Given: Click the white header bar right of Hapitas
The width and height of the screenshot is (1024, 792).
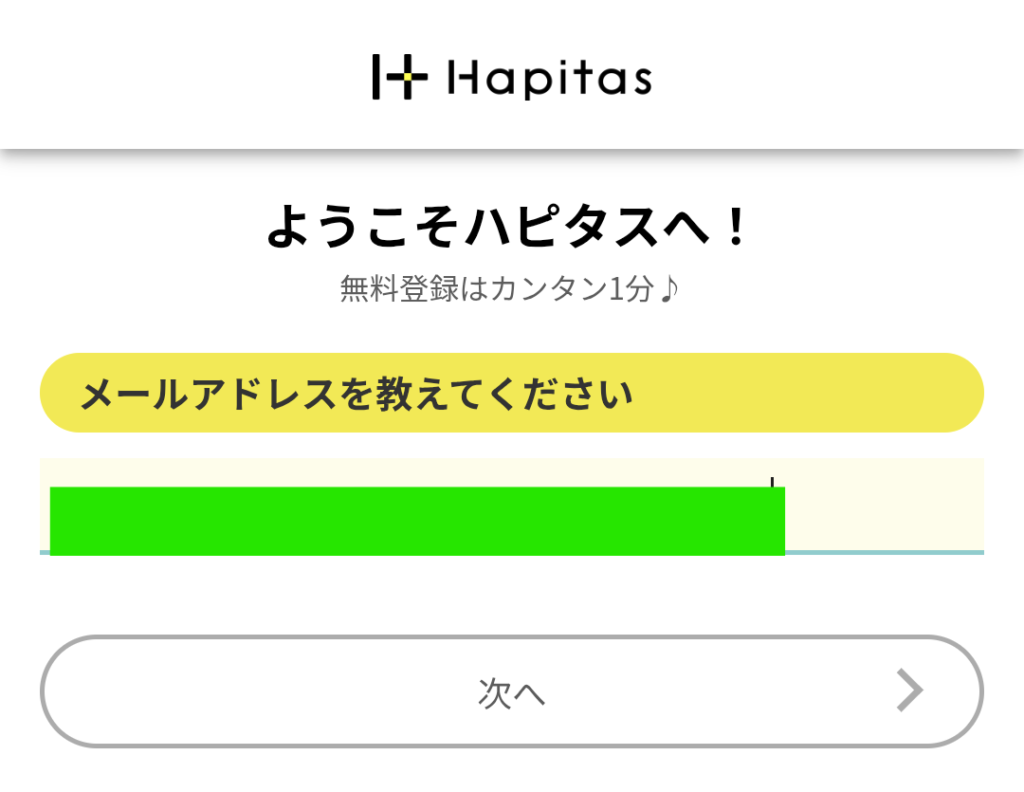Looking at the screenshot, I should tap(840, 75).
